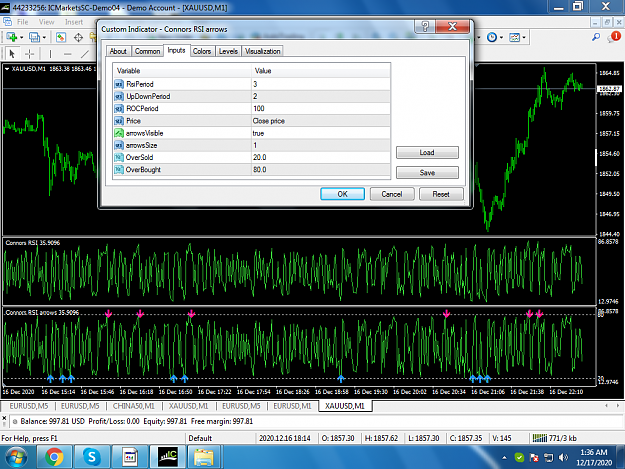Open Google Chrome from the taskbar
The height and width of the screenshot is (469, 625).
coord(54,457)
